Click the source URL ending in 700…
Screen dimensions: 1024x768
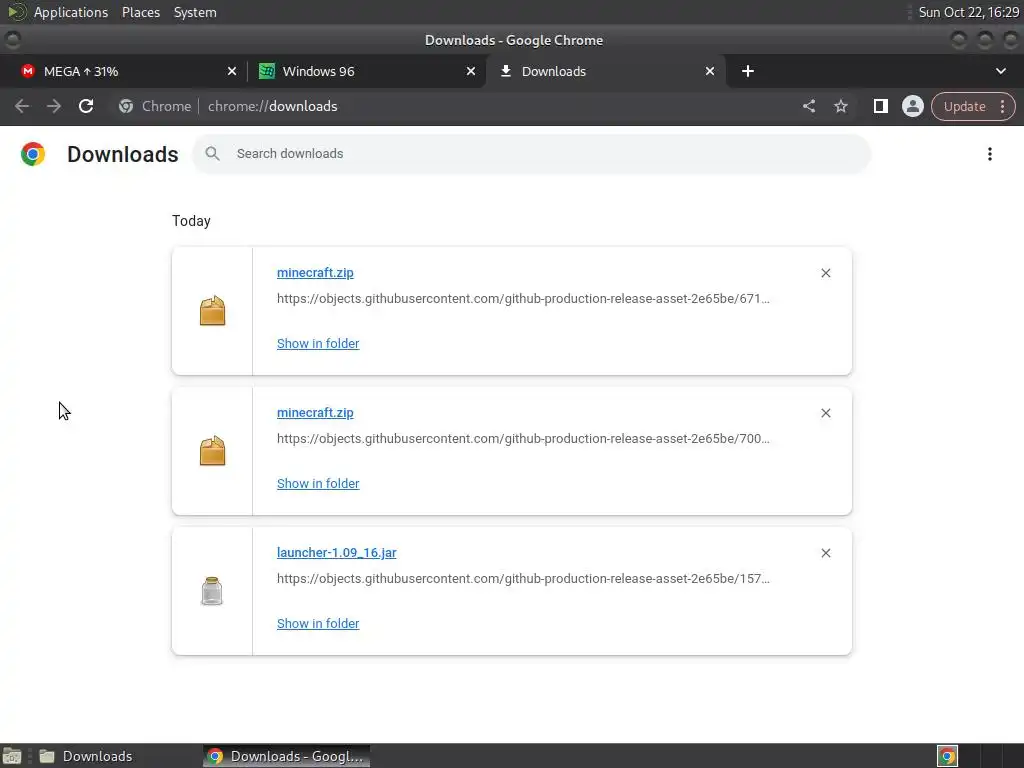tap(523, 438)
